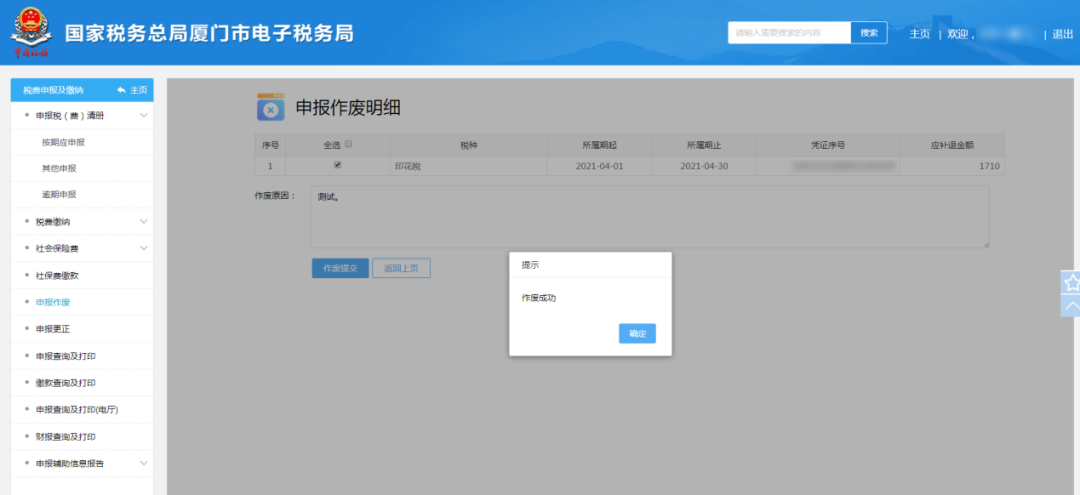Click the 退出 logout link
This screenshot has height=495, width=1080.
point(1062,34)
